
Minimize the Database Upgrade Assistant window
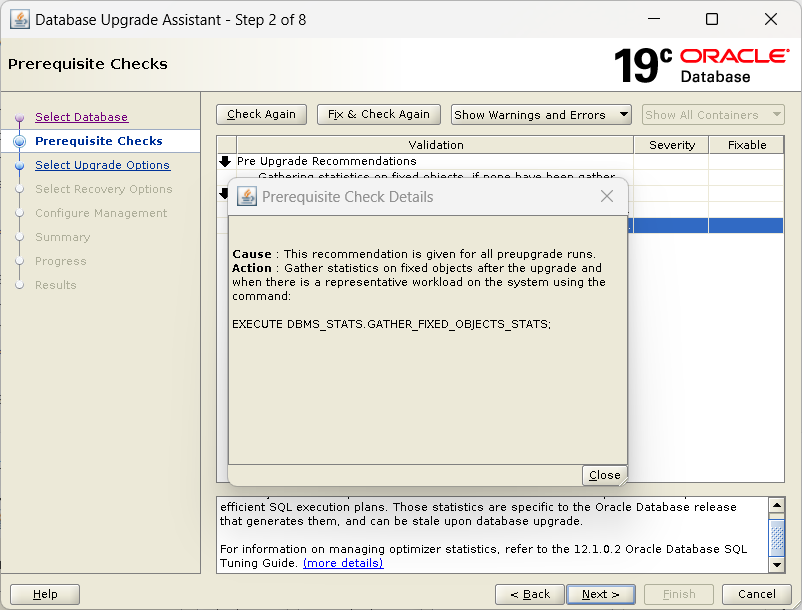pyautogui.click(x=654, y=19)
